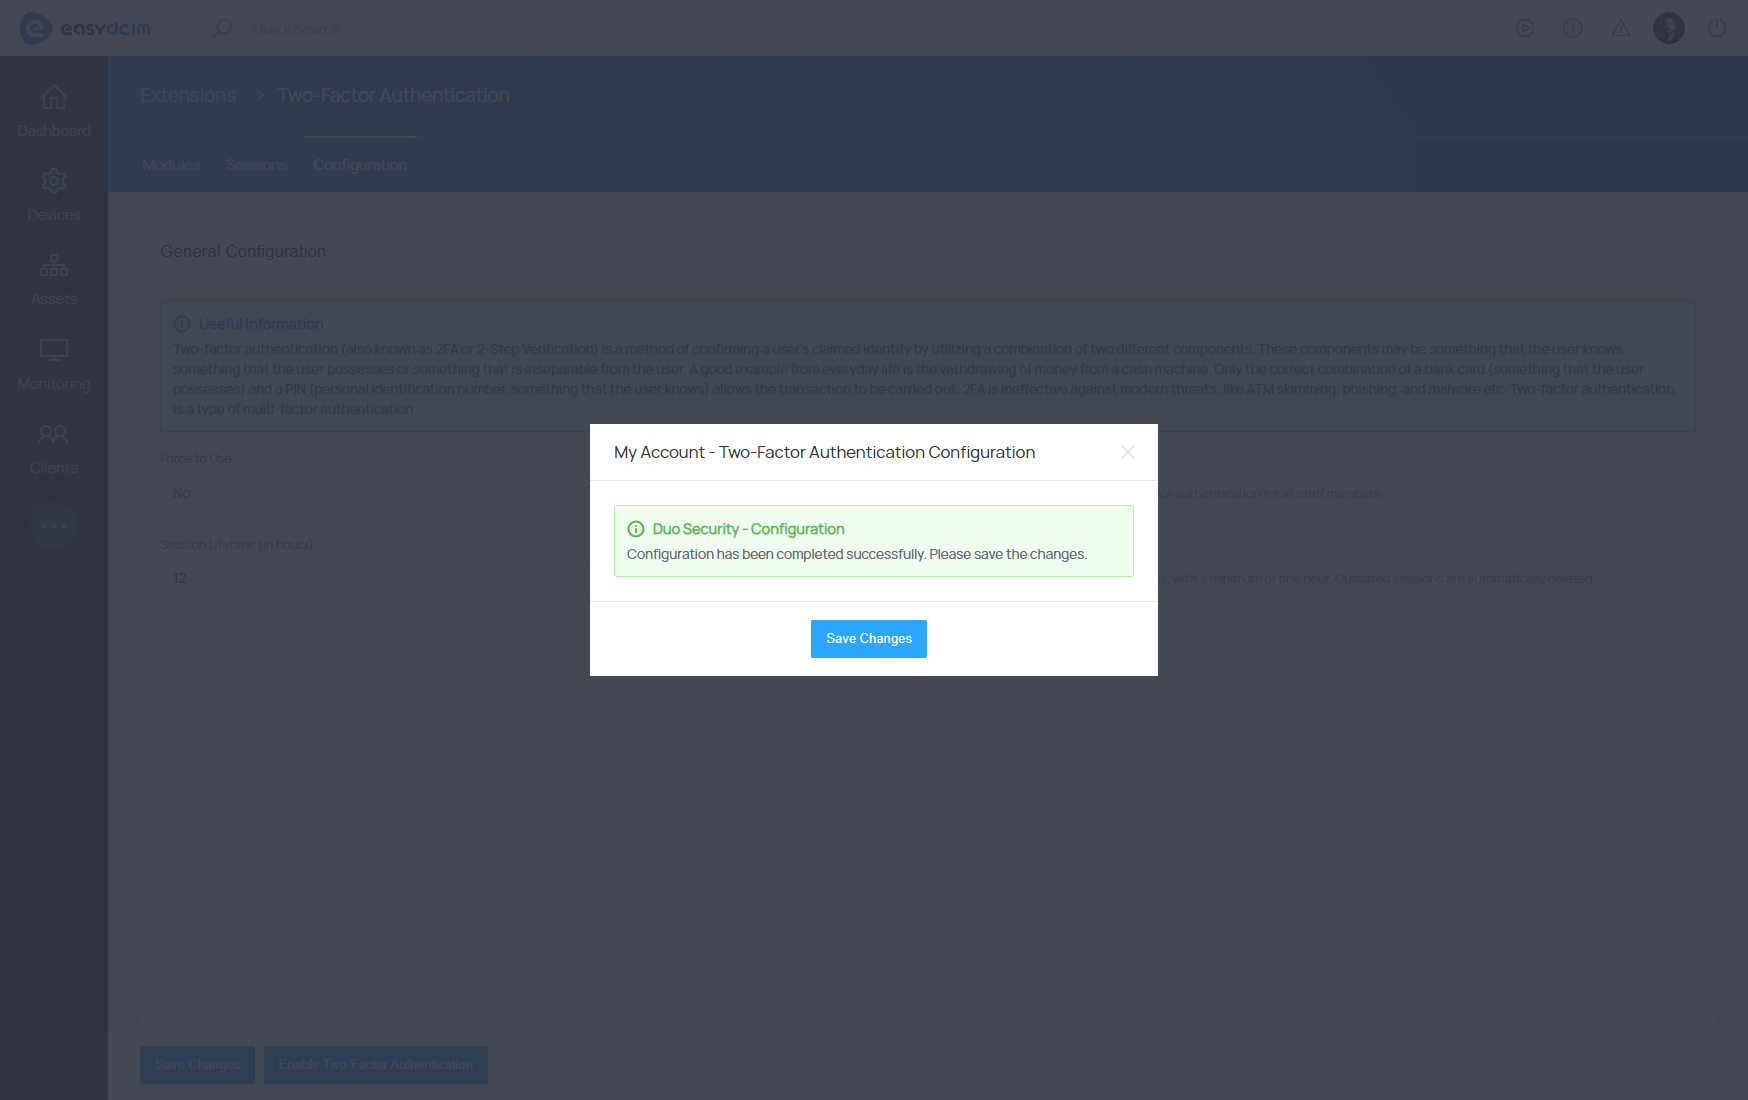Click Duo Security info icon in dialog

636,529
